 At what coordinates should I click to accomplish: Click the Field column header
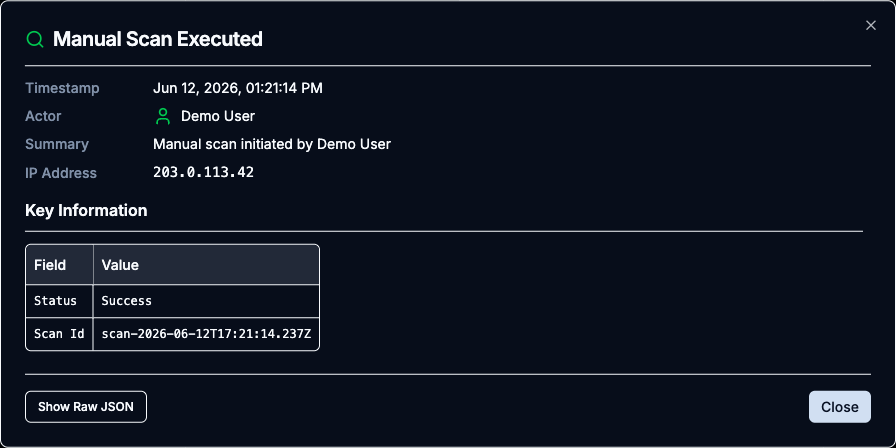click(x=59, y=265)
